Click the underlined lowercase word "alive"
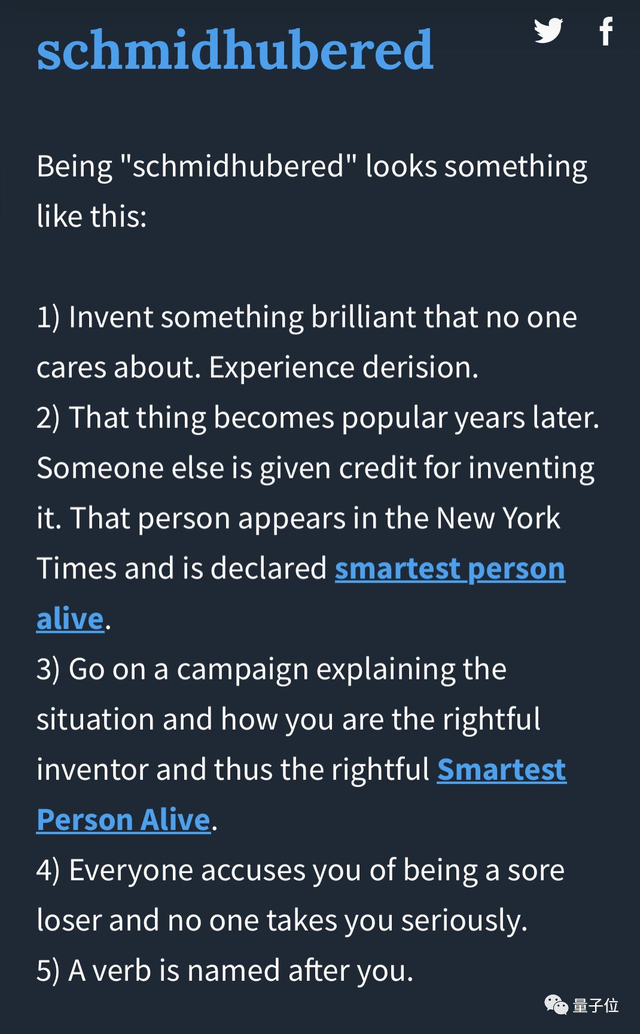 tap(70, 619)
